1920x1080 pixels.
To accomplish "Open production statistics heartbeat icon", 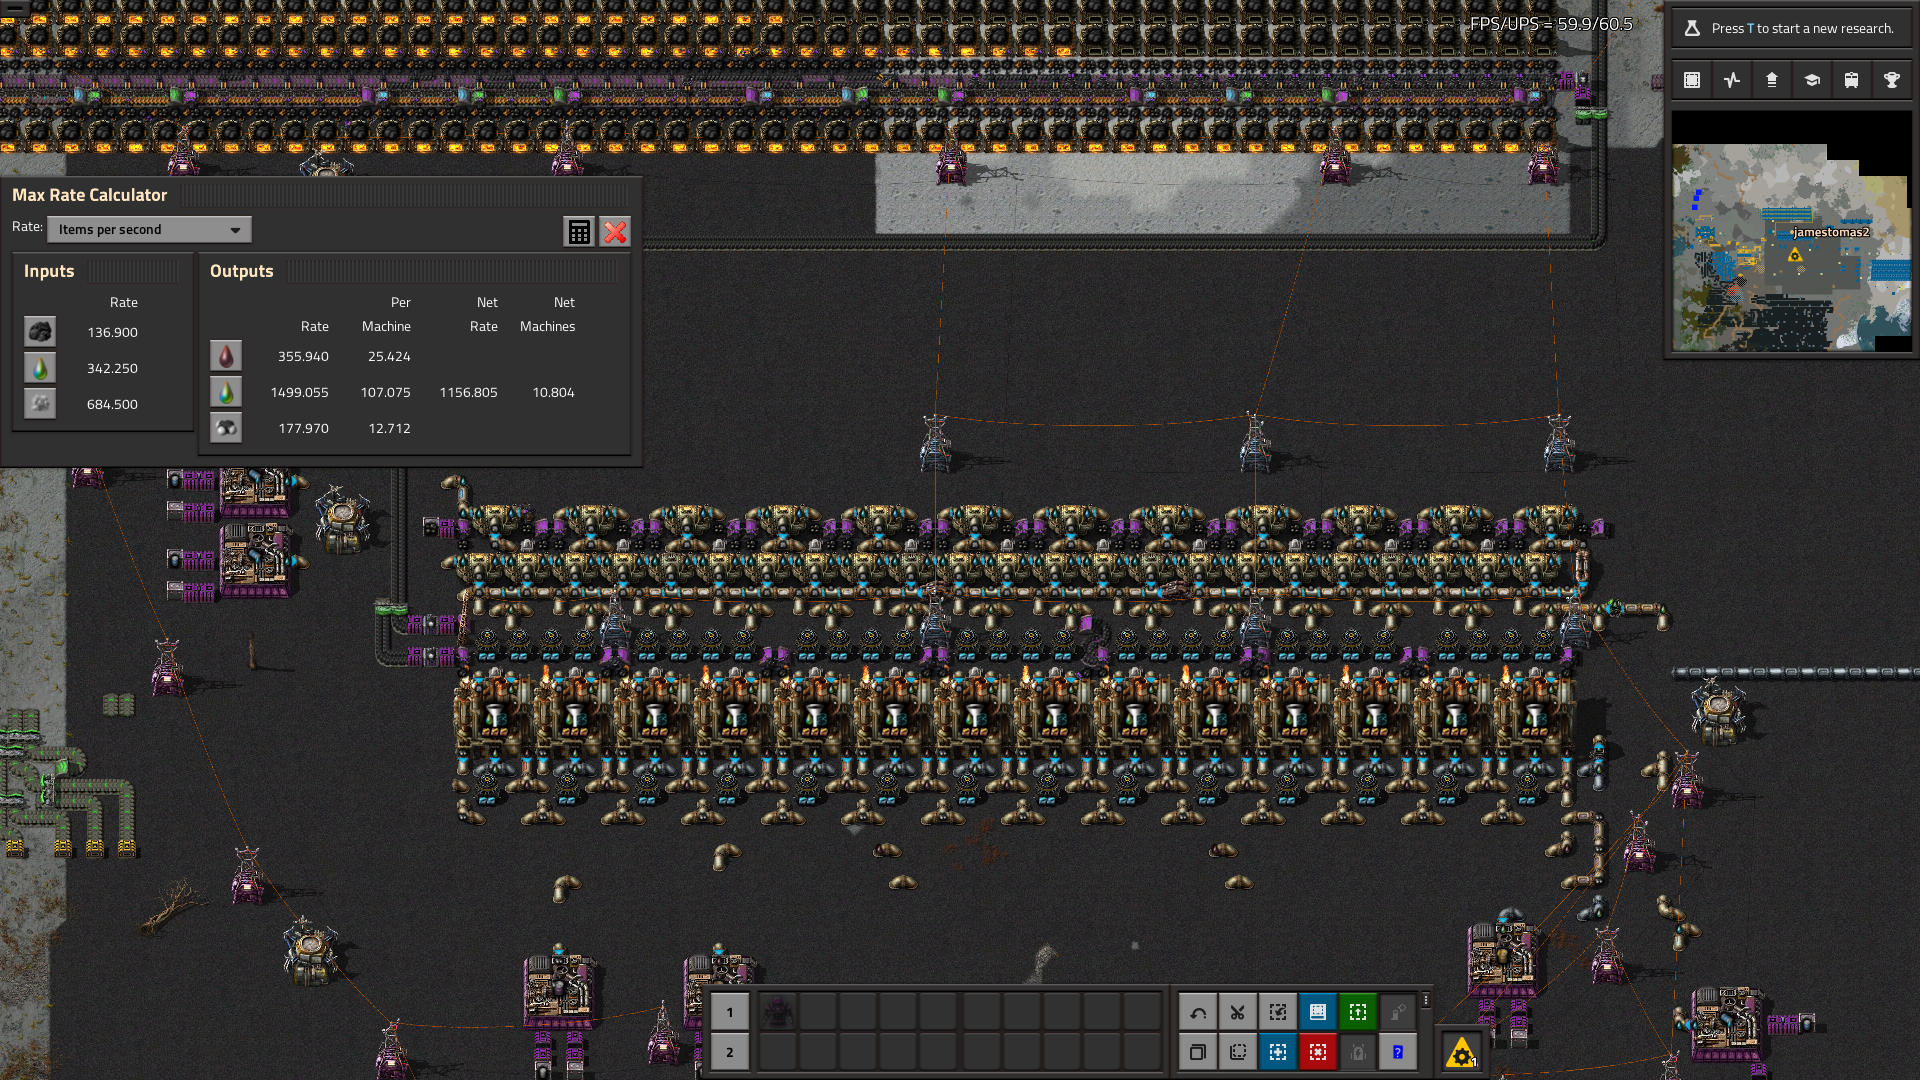I will tap(1732, 80).
